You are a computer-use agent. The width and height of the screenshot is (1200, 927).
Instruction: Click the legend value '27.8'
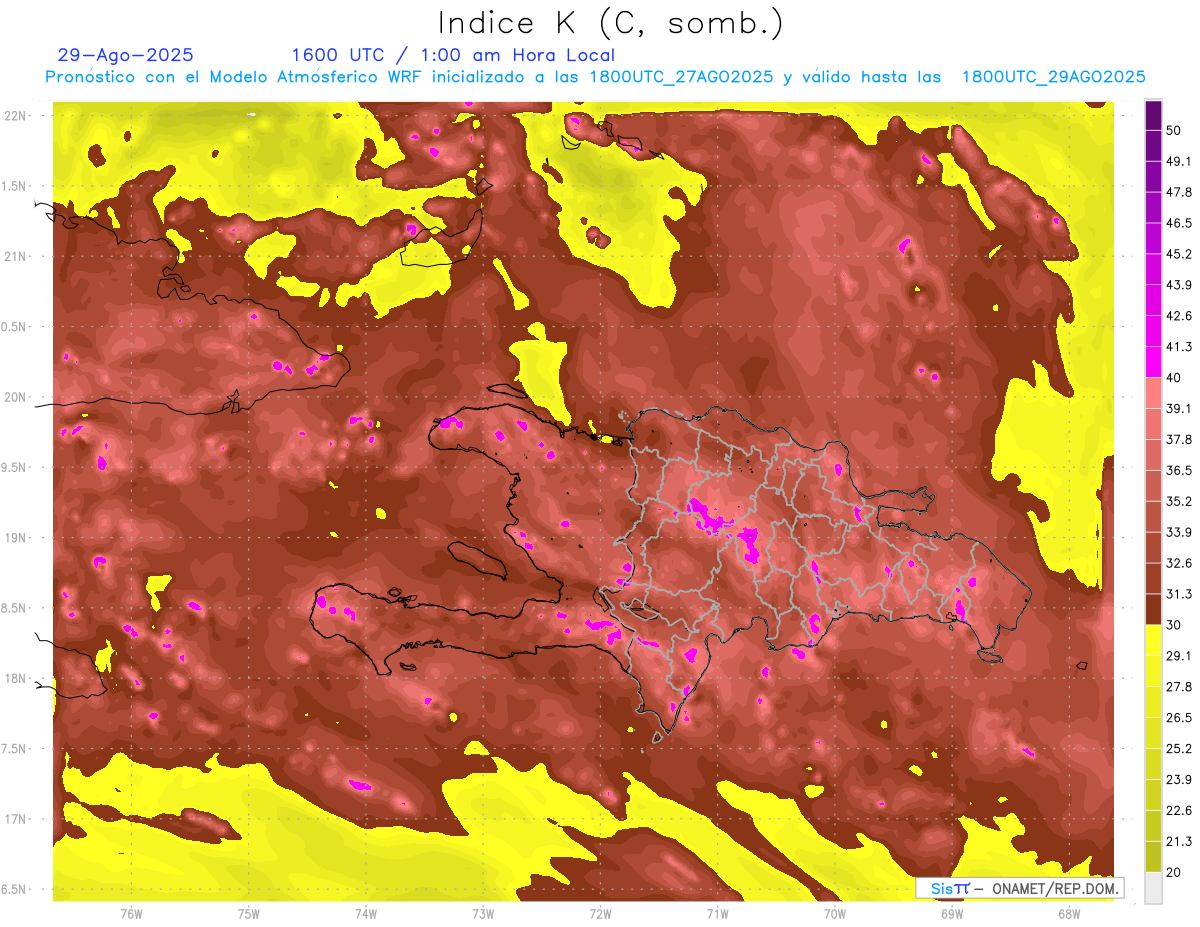pos(1178,687)
